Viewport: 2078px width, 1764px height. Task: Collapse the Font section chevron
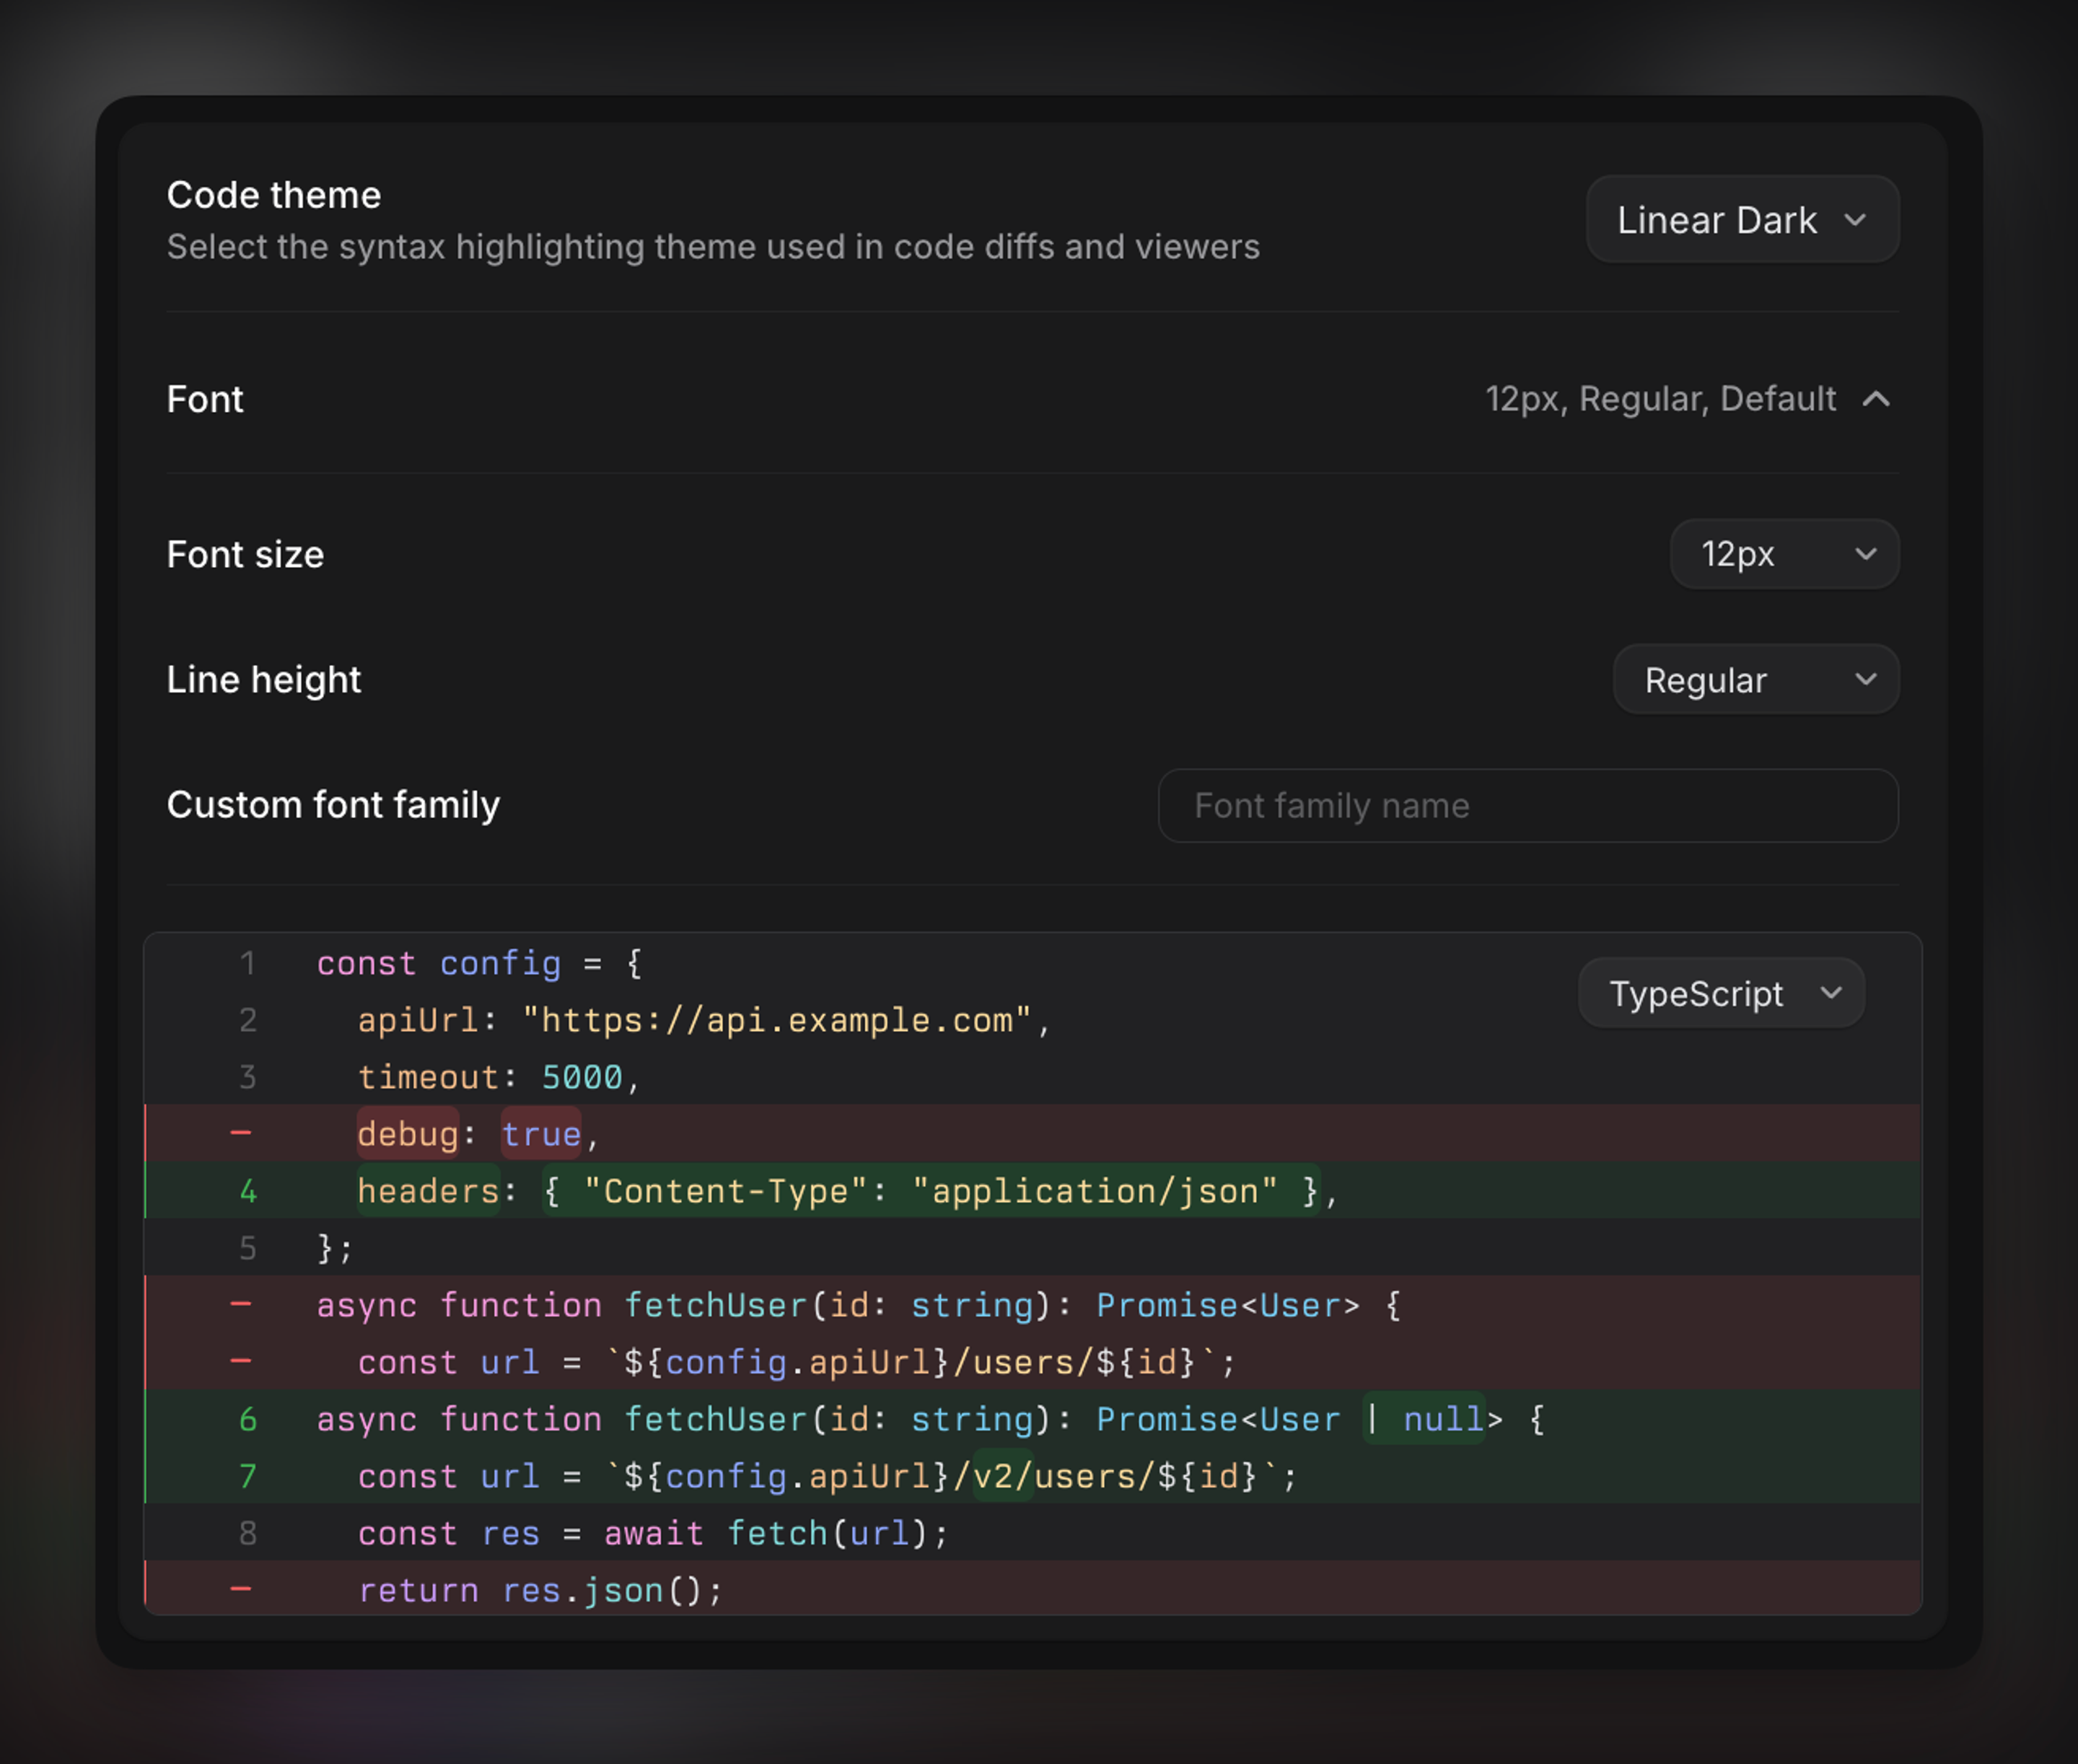click(x=1876, y=399)
